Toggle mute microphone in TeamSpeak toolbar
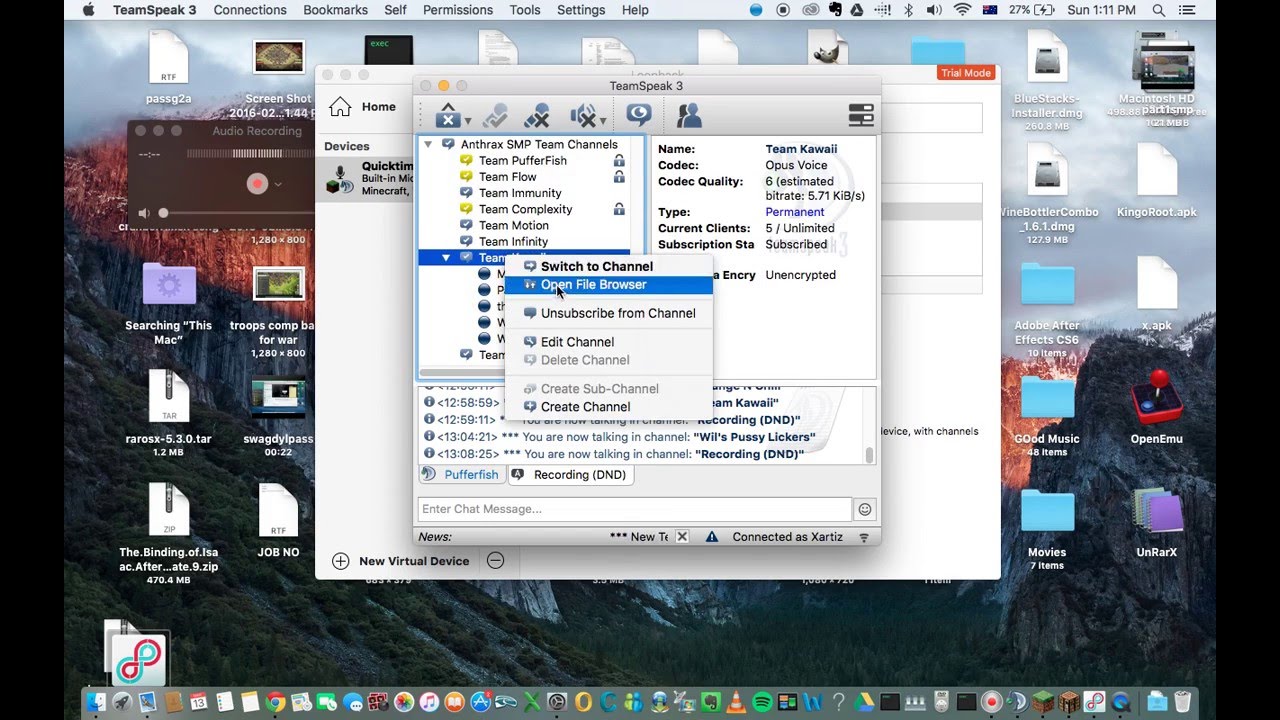Screen dimensions: 1280x720 coord(537,116)
